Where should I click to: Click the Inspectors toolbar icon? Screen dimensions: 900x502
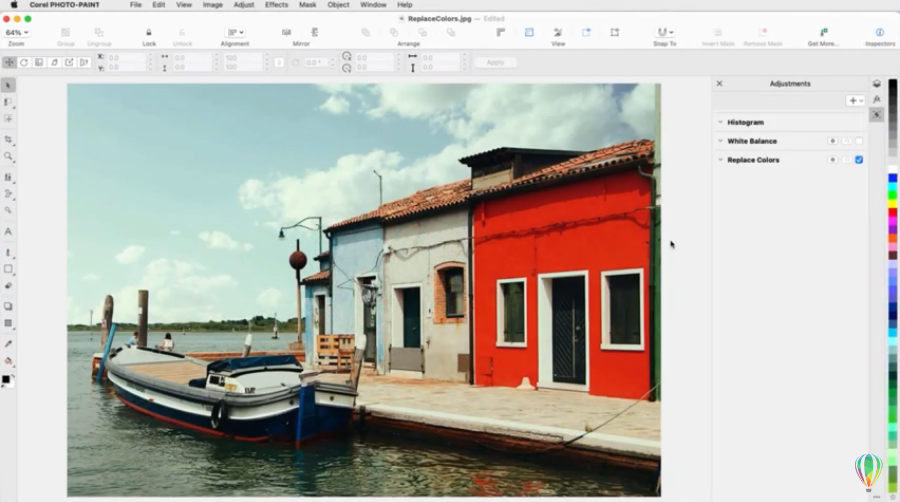coord(880,33)
